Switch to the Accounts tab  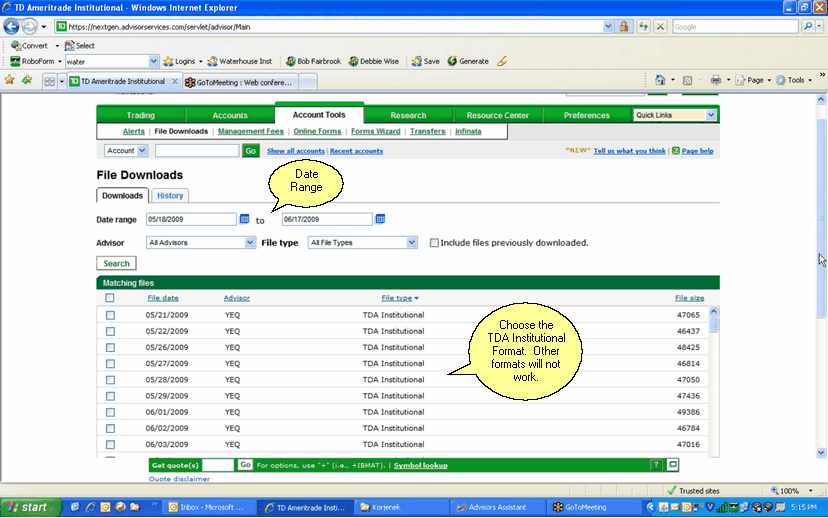tap(230, 115)
